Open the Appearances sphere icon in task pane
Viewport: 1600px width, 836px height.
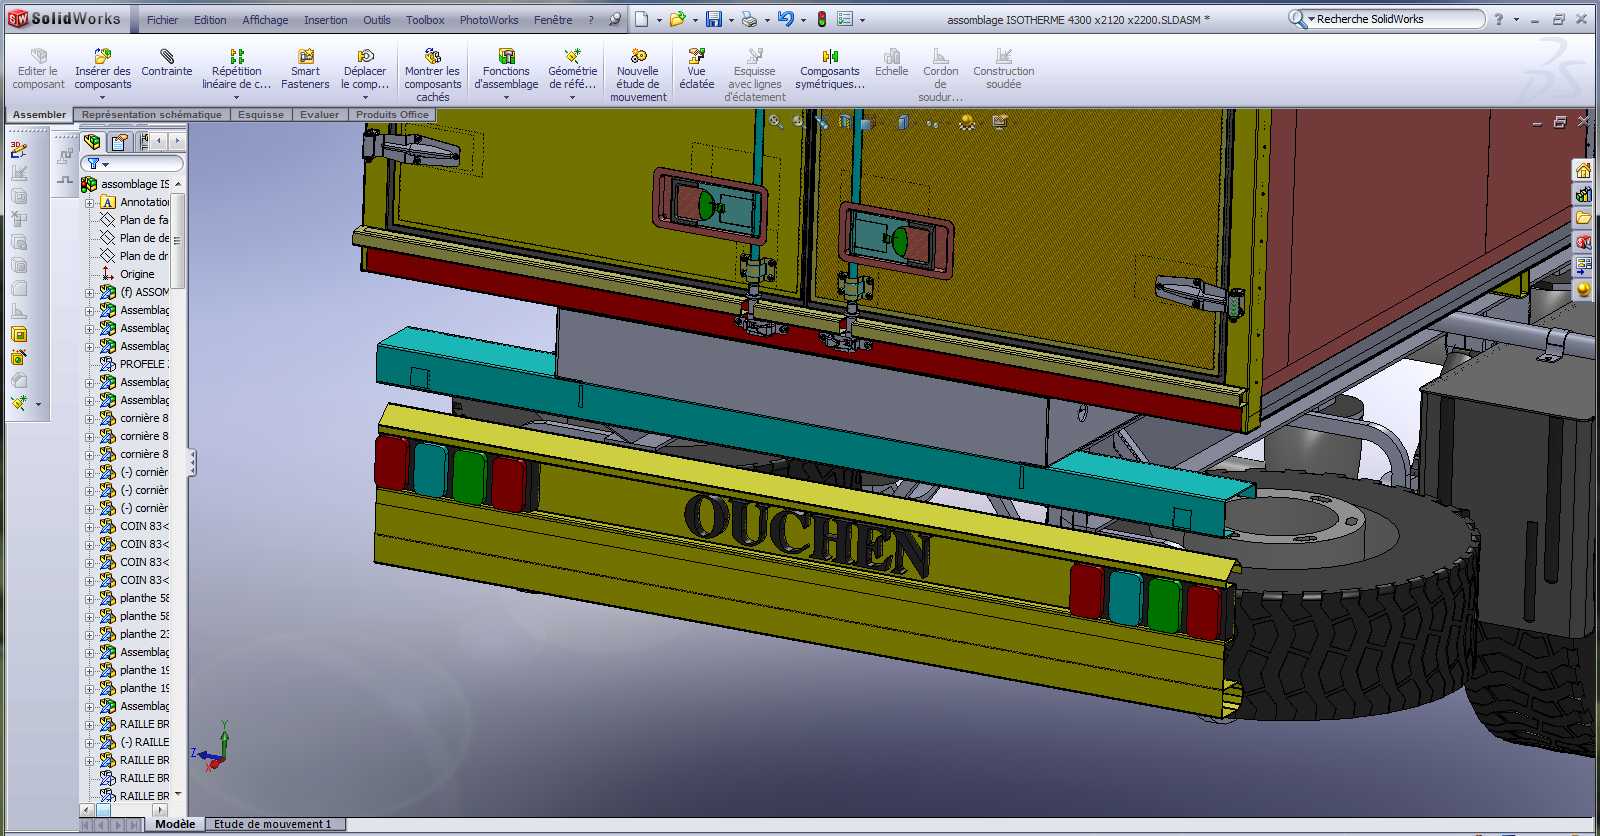(x=1583, y=290)
